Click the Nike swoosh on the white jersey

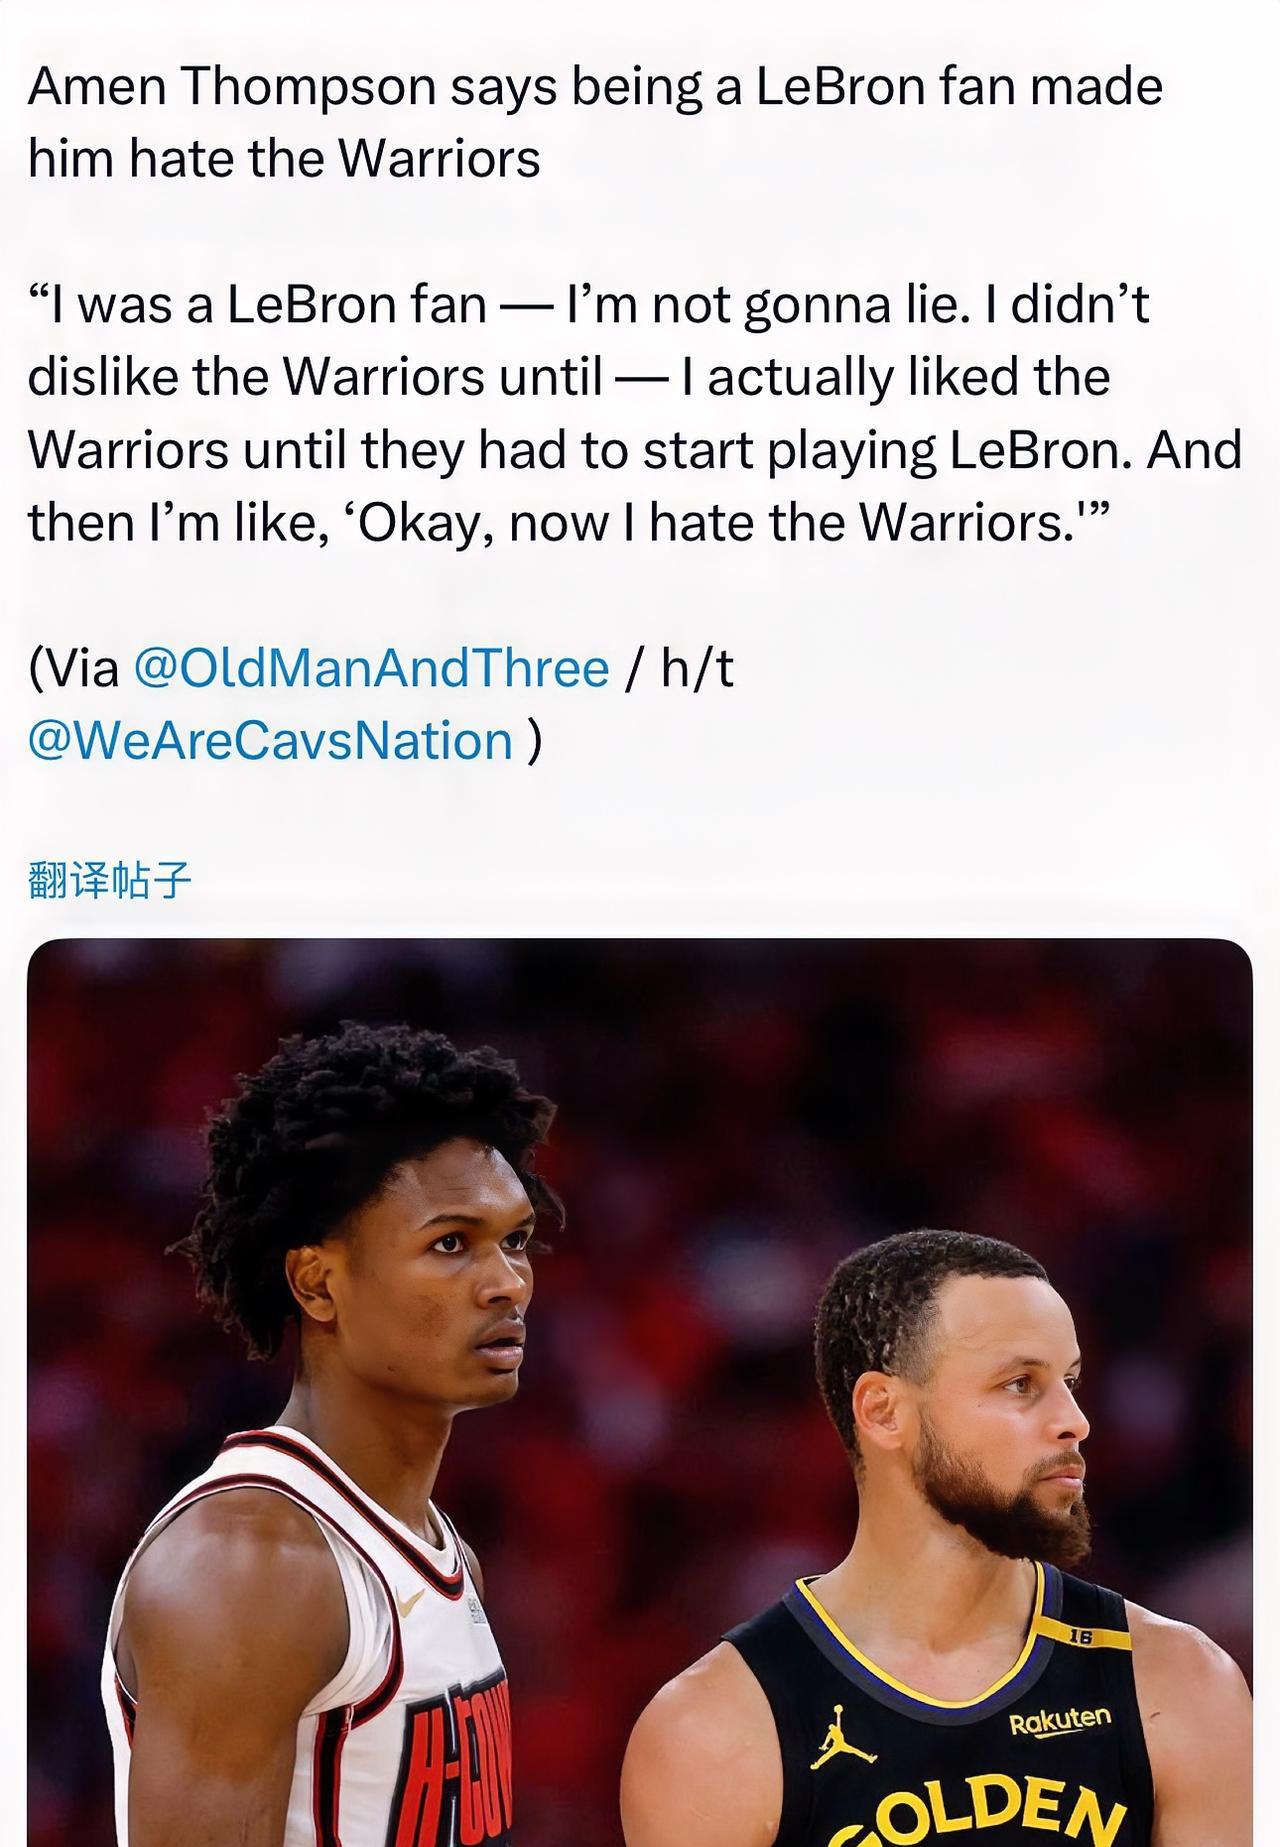411,1603
